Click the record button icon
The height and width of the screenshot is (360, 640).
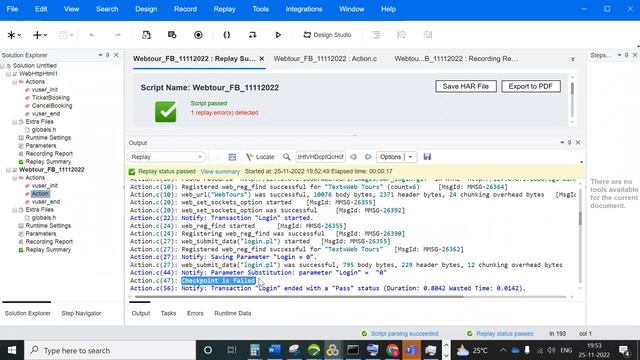[x=198, y=35]
